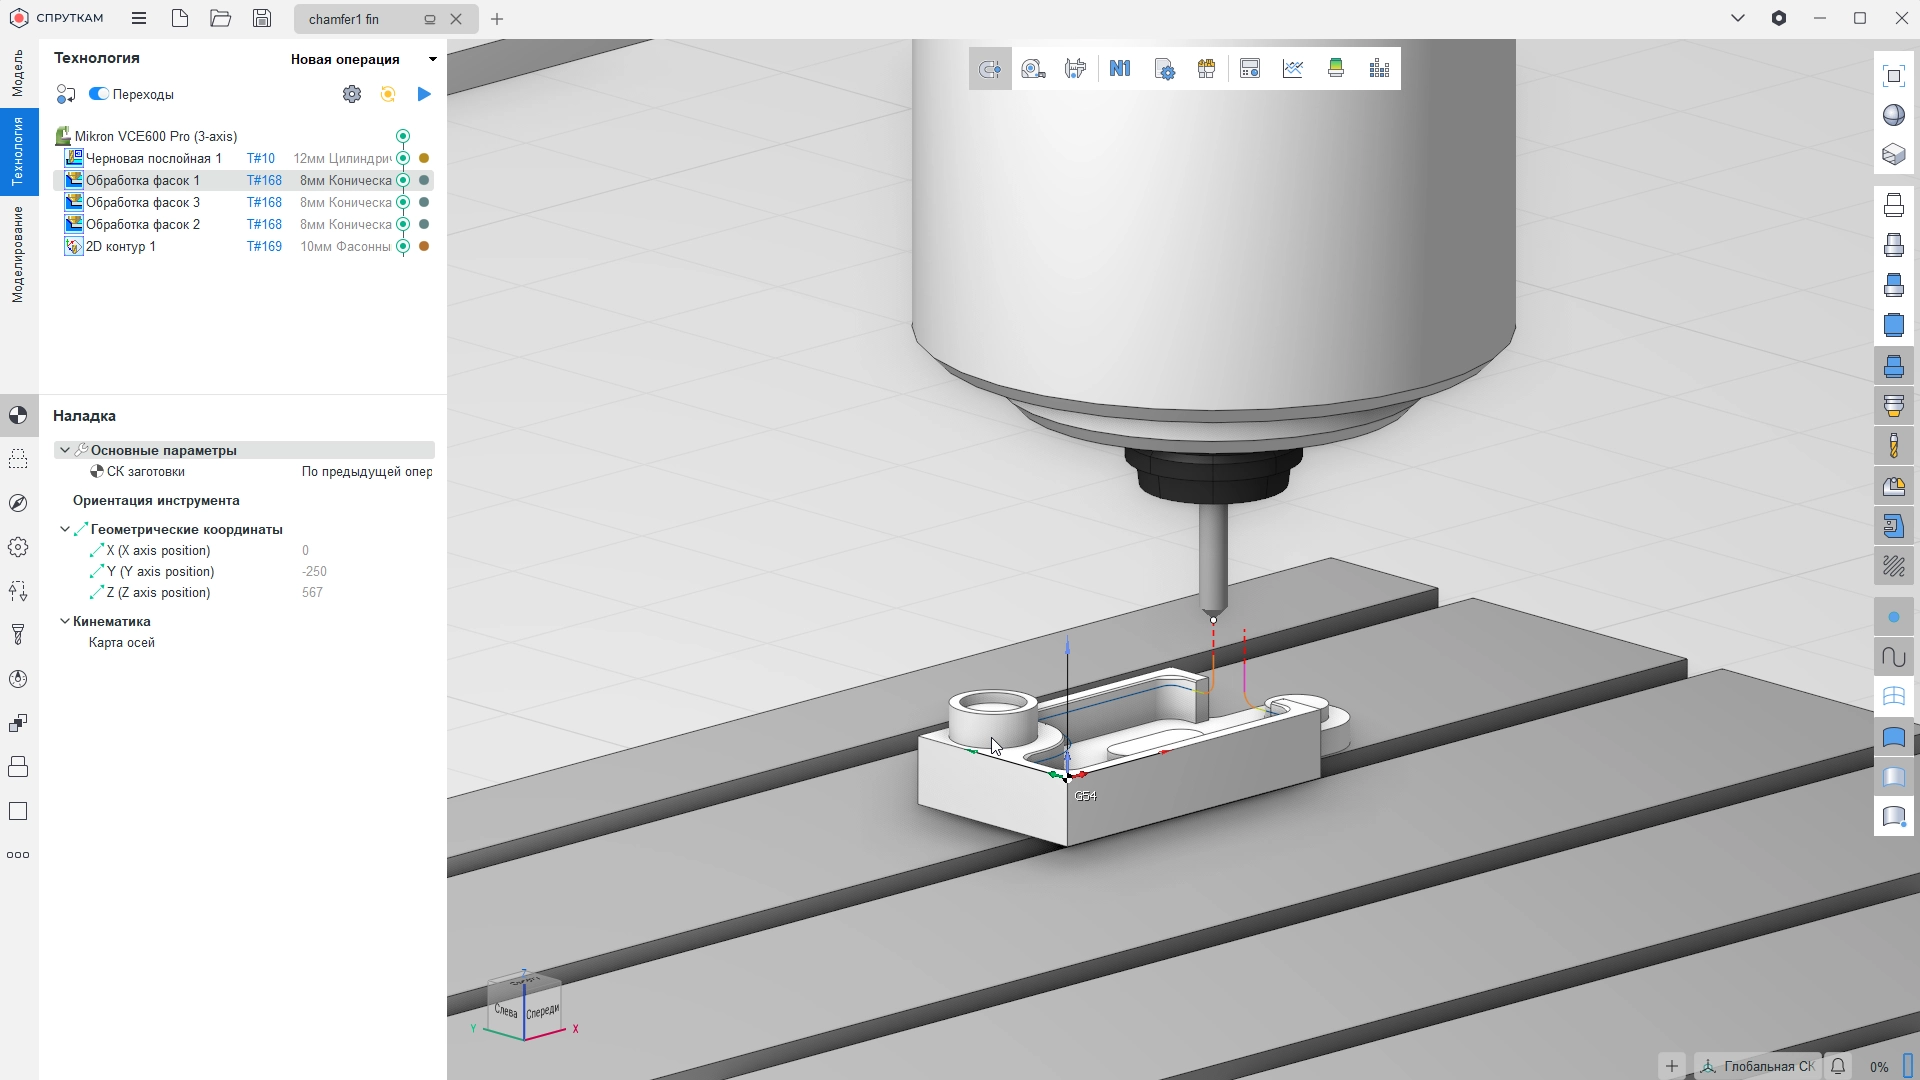Click the outline-only part view icon
This screenshot has width=1920, height=1080.
point(1894,205)
